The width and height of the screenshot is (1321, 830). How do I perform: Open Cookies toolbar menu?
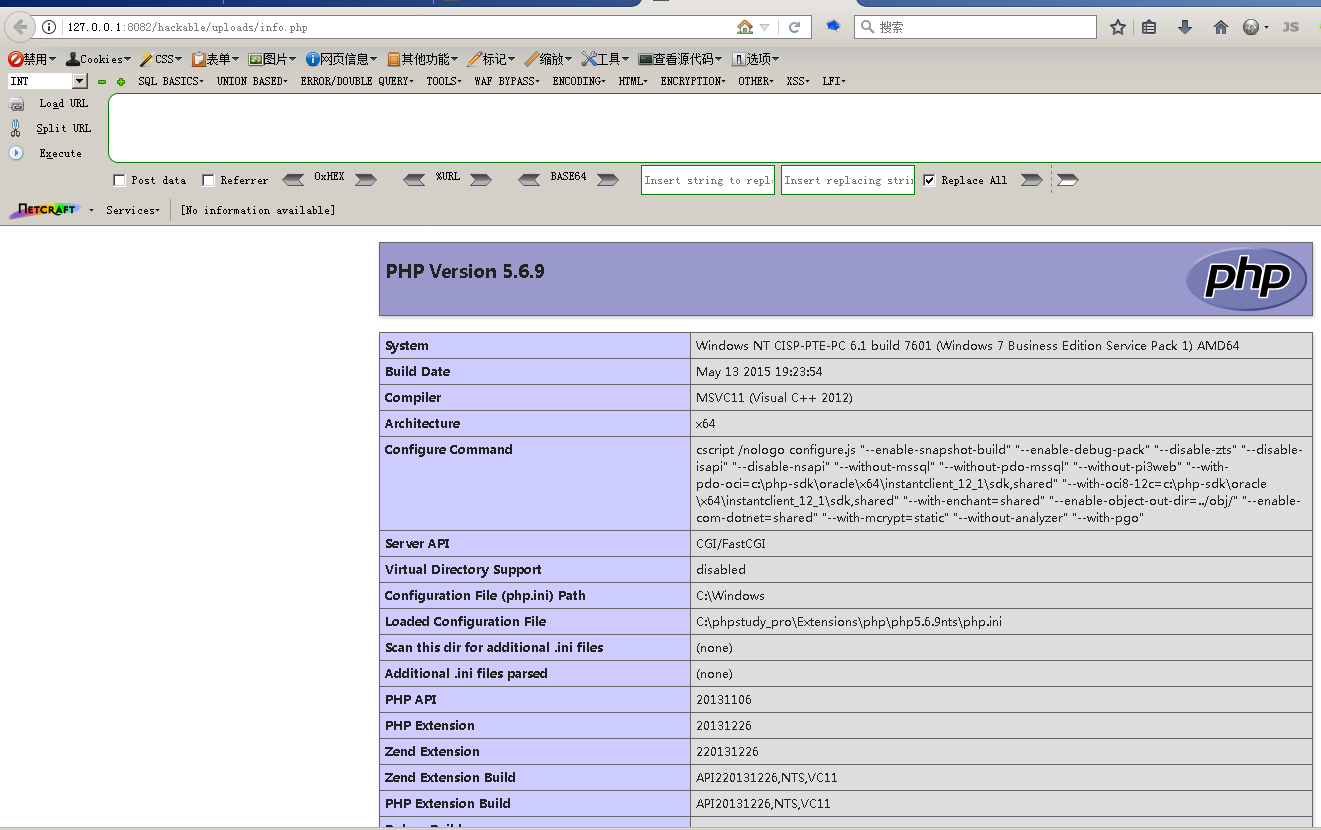[98, 59]
